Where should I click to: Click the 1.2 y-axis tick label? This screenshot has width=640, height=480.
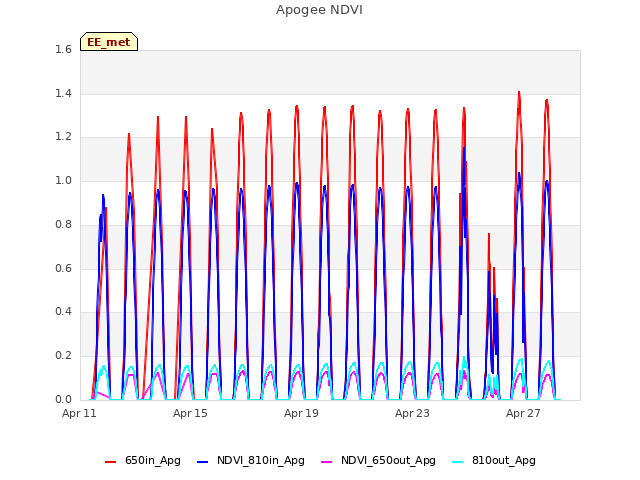(63, 137)
